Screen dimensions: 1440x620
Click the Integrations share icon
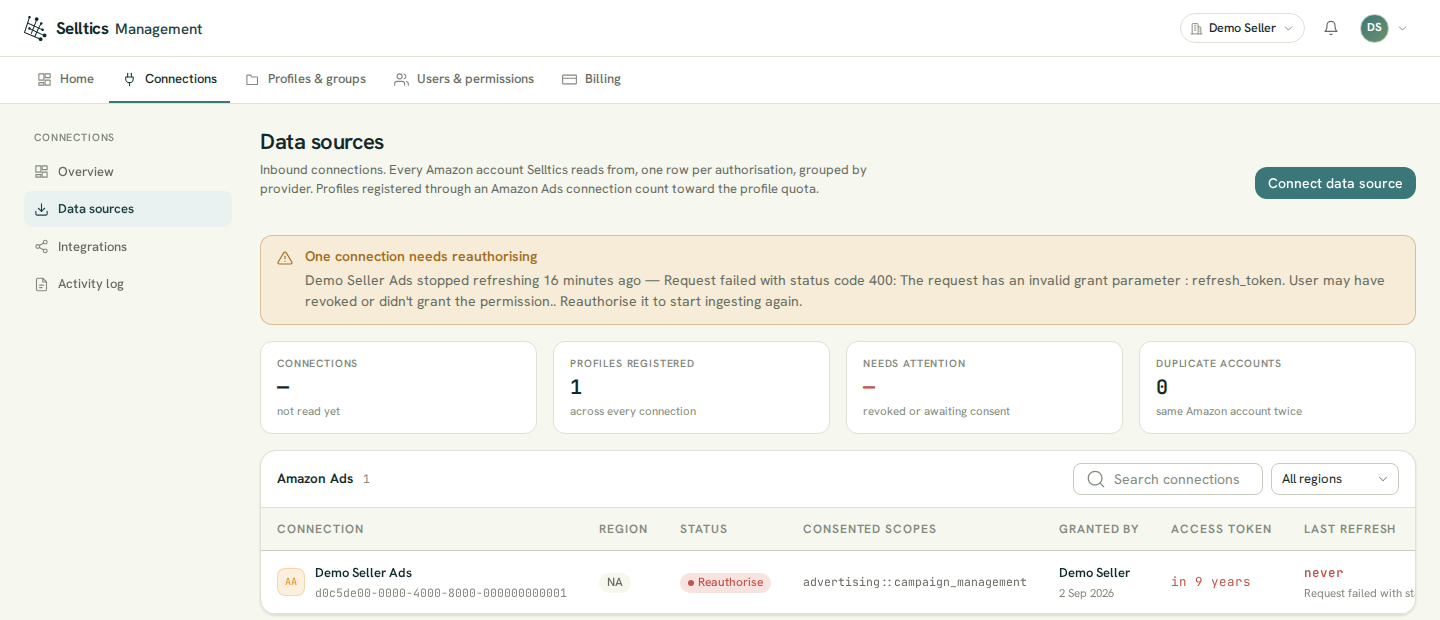coord(41,247)
